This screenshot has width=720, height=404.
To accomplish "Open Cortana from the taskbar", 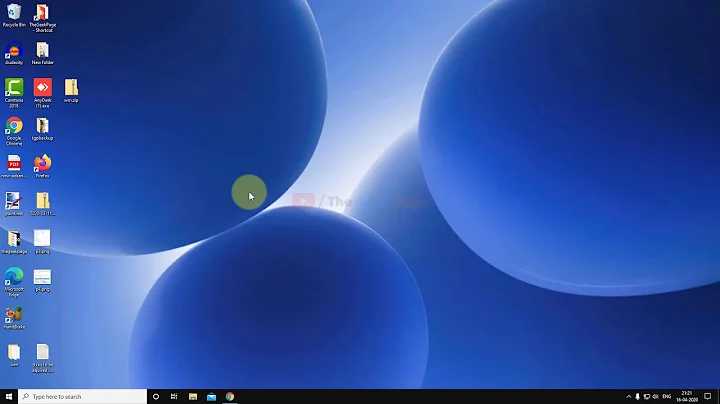I will click(x=156, y=397).
